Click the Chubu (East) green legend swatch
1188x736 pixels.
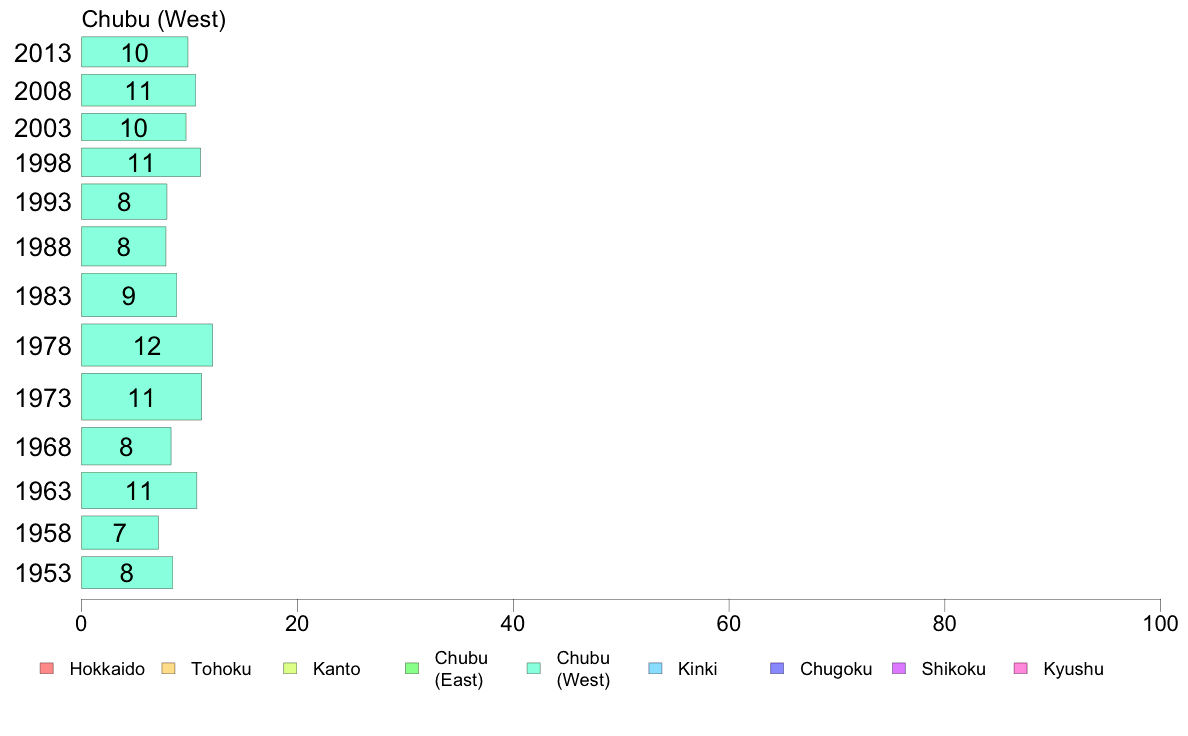click(x=412, y=669)
